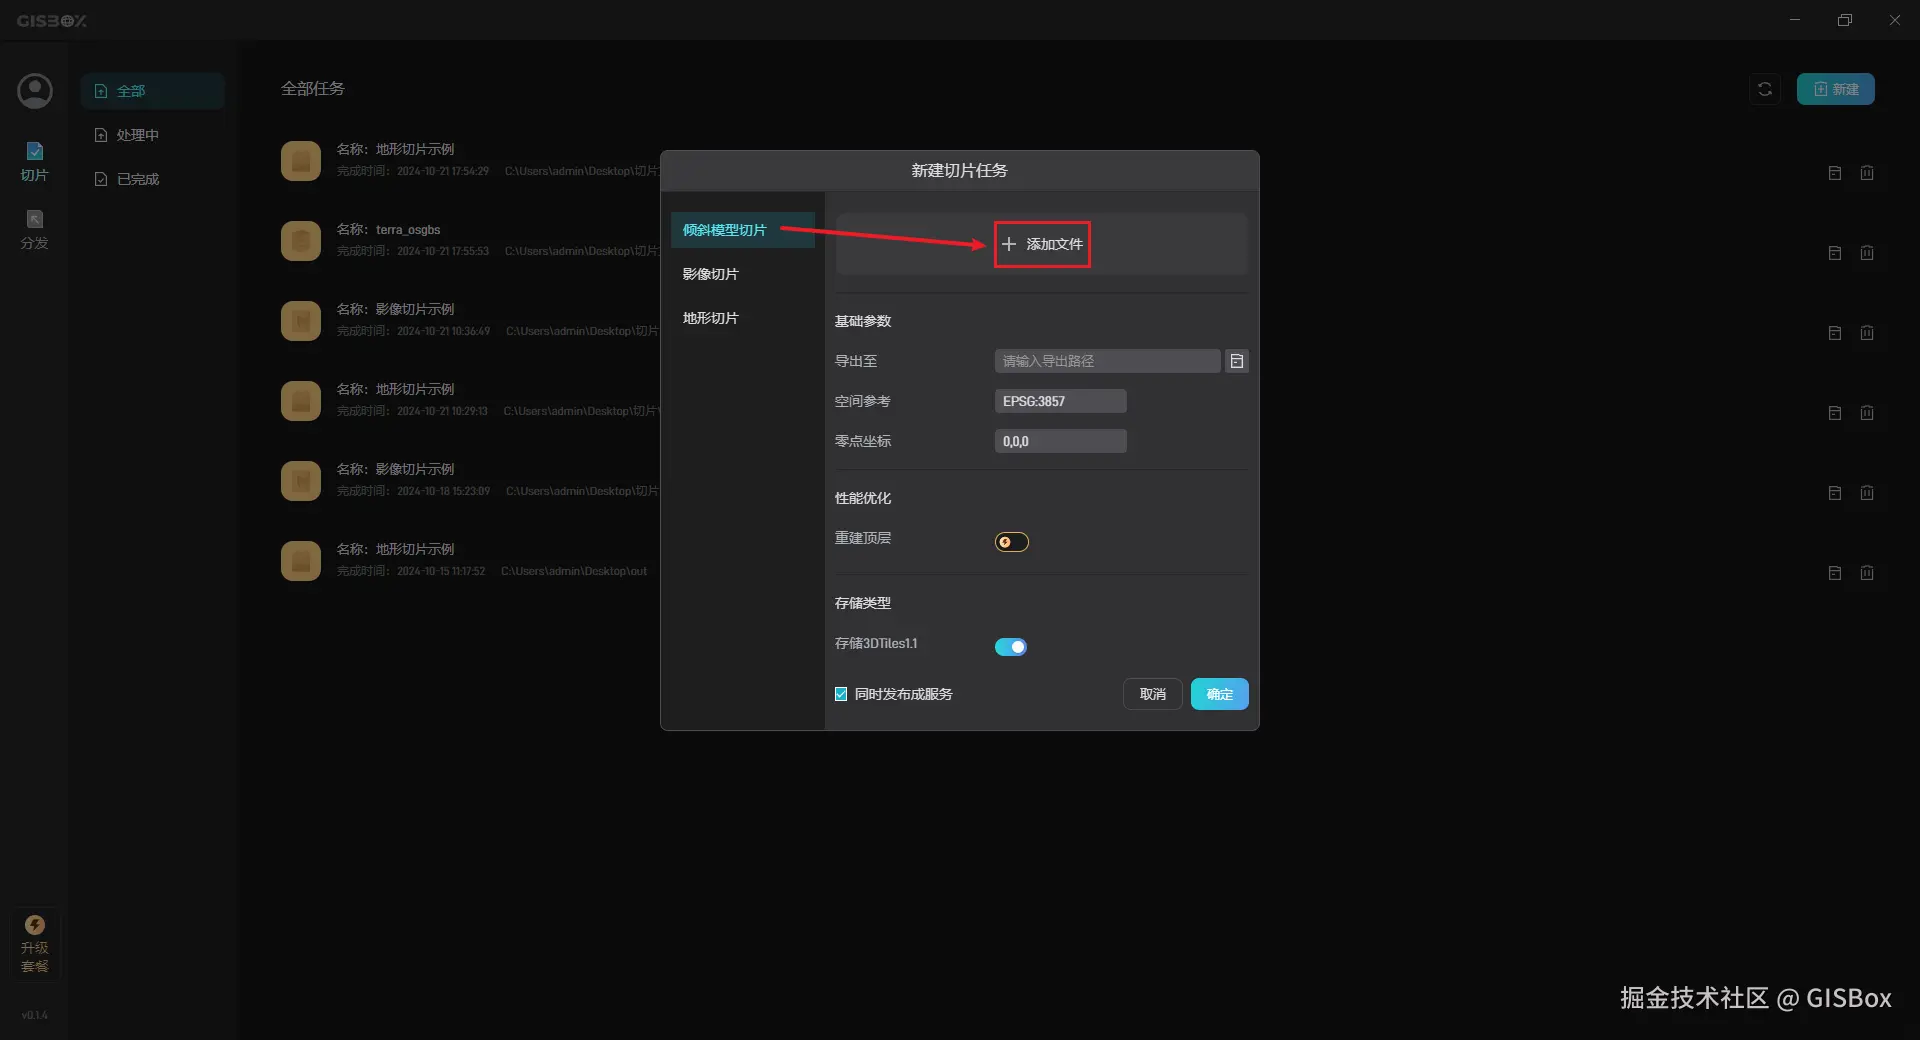The height and width of the screenshot is (1040, 1920).
Task: Delete the 影像切片示例 task finished 15:23:09
Action: [x=1867, y=493]
